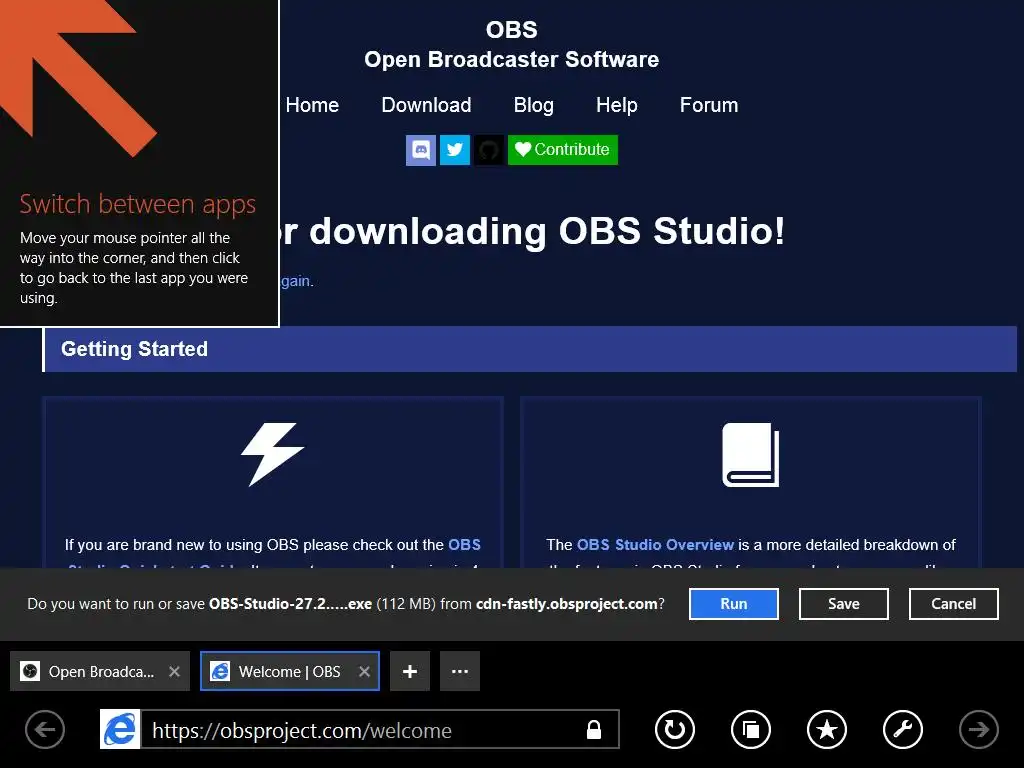Click the lock security icon in address bar
Image resolution: width=1024 pixels, height=768 pixels.
pos(594,729)
